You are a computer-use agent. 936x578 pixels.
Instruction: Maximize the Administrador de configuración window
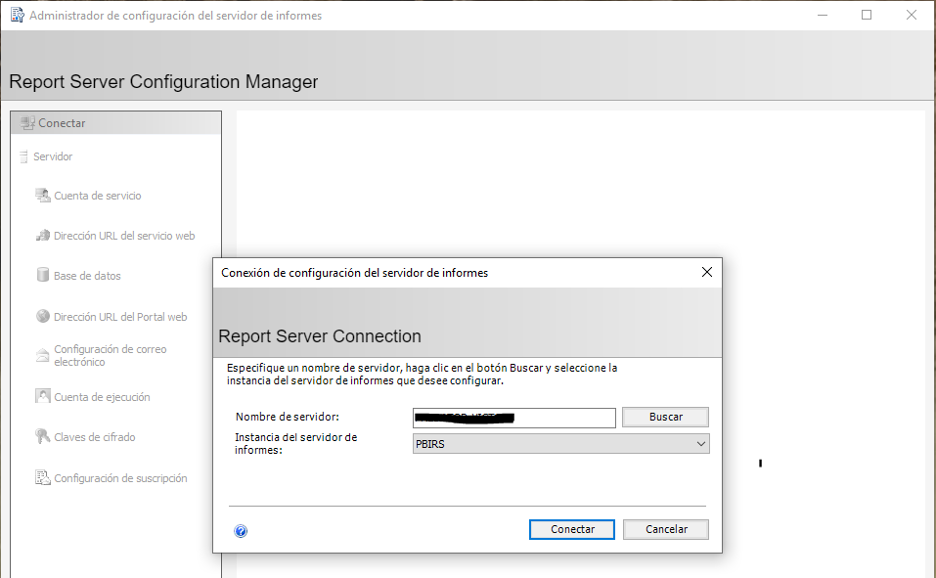click(866, 15)
